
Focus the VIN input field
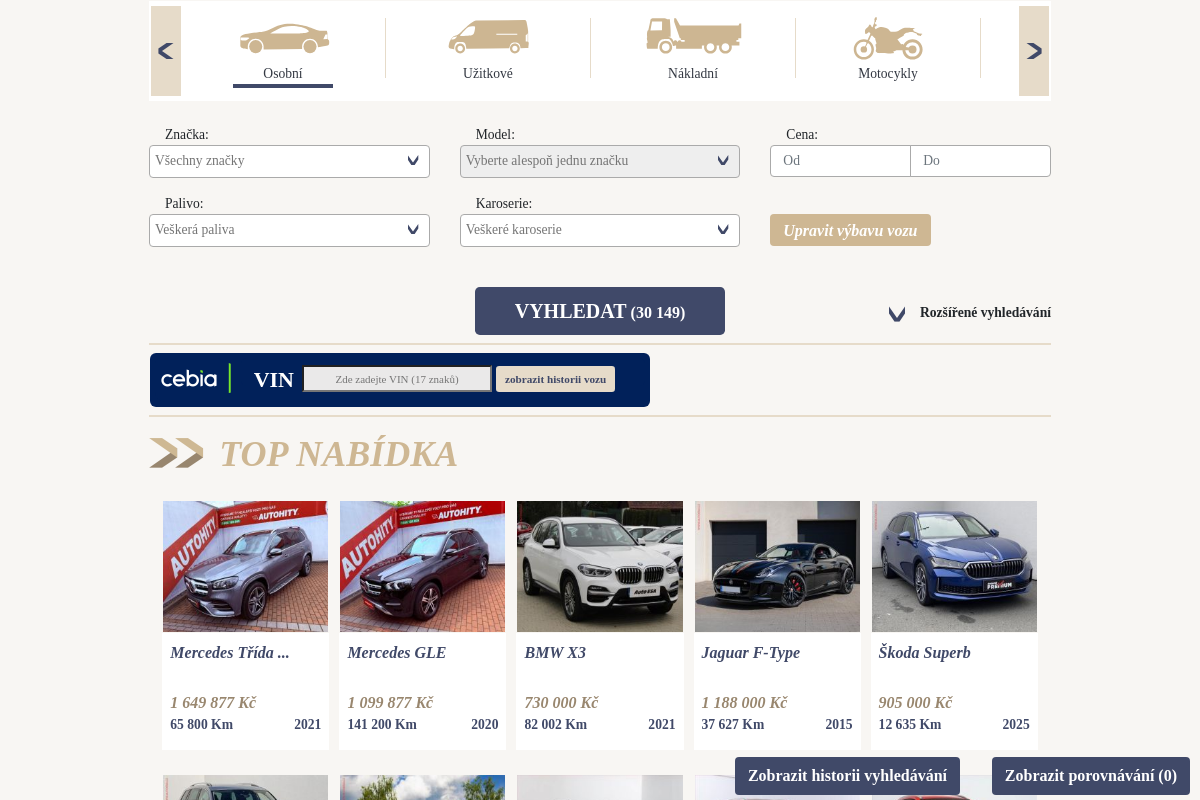[397, 379]
